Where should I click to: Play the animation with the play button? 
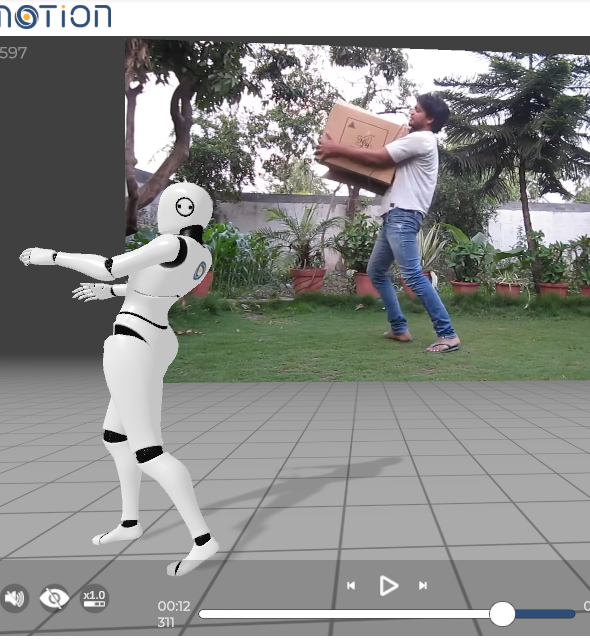[x=388, y=586]
